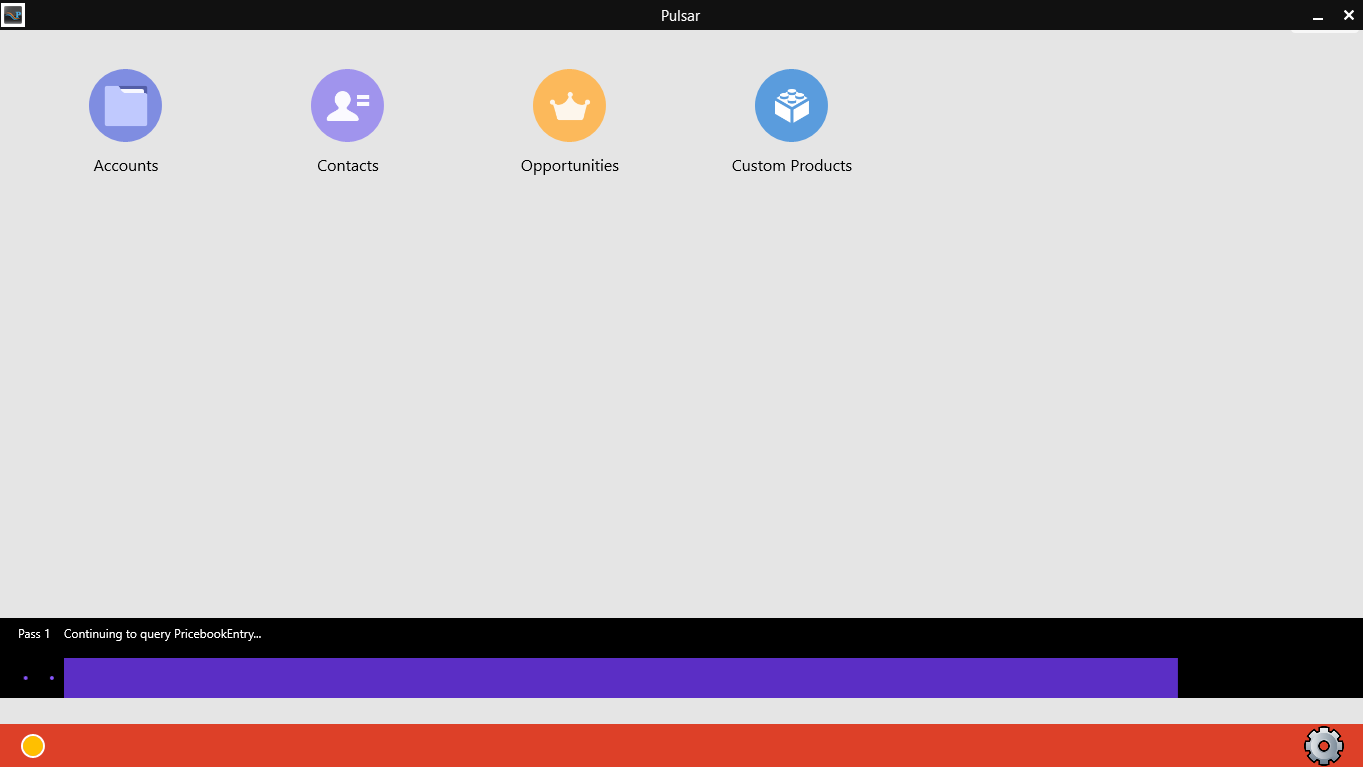This screenshot has height=767, width=1363.
Task: Click the Pulsar app icon in the title bar
Action: coord(13,15)
